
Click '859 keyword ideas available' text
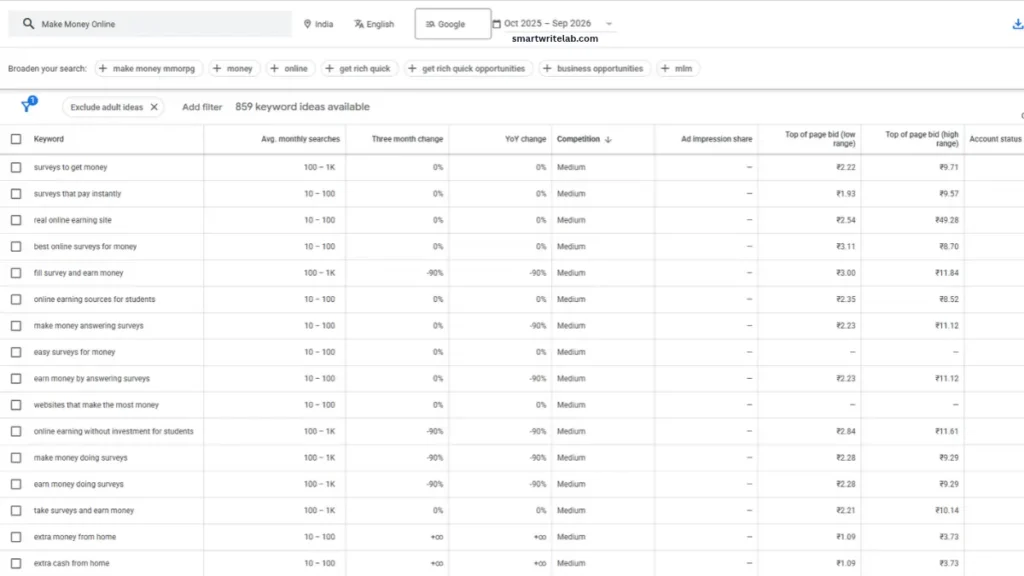tap(302, 106)
